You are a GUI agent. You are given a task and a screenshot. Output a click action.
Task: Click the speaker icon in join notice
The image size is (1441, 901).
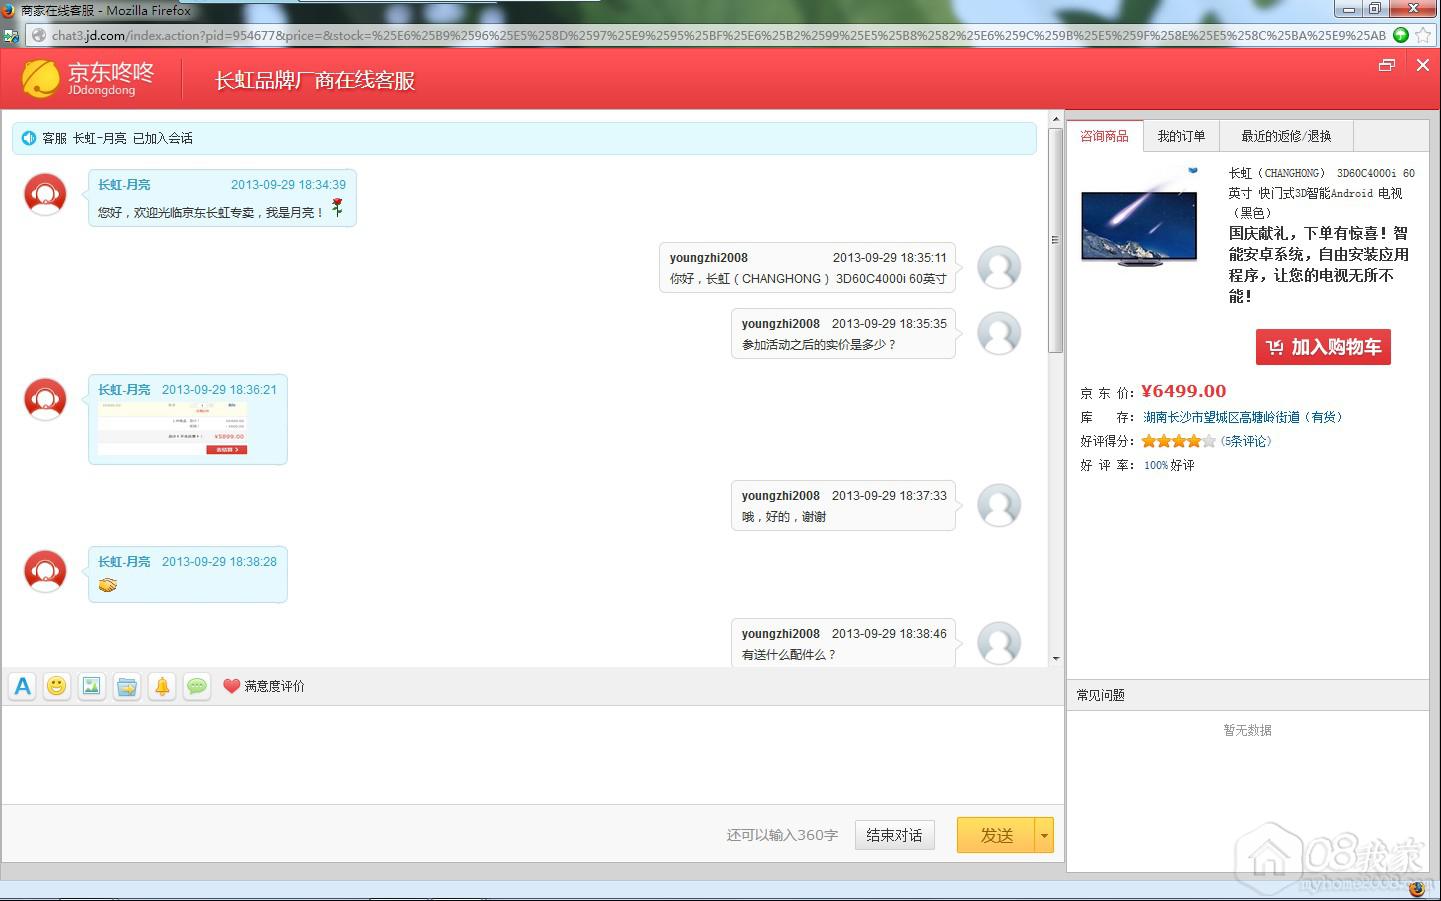coord(29,138)
